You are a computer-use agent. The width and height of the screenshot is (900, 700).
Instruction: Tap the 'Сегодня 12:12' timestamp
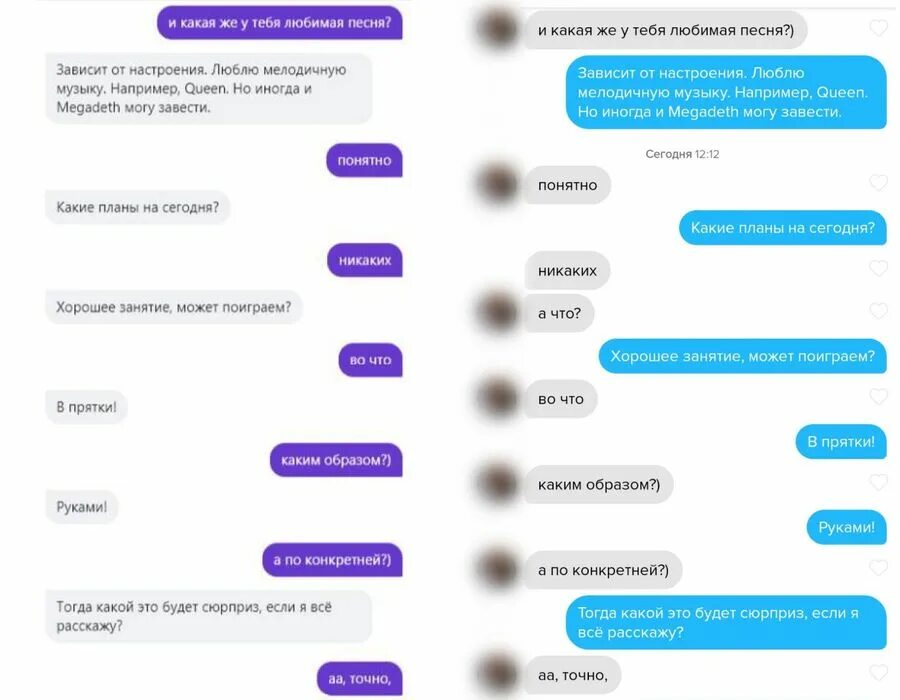(682, 154)
